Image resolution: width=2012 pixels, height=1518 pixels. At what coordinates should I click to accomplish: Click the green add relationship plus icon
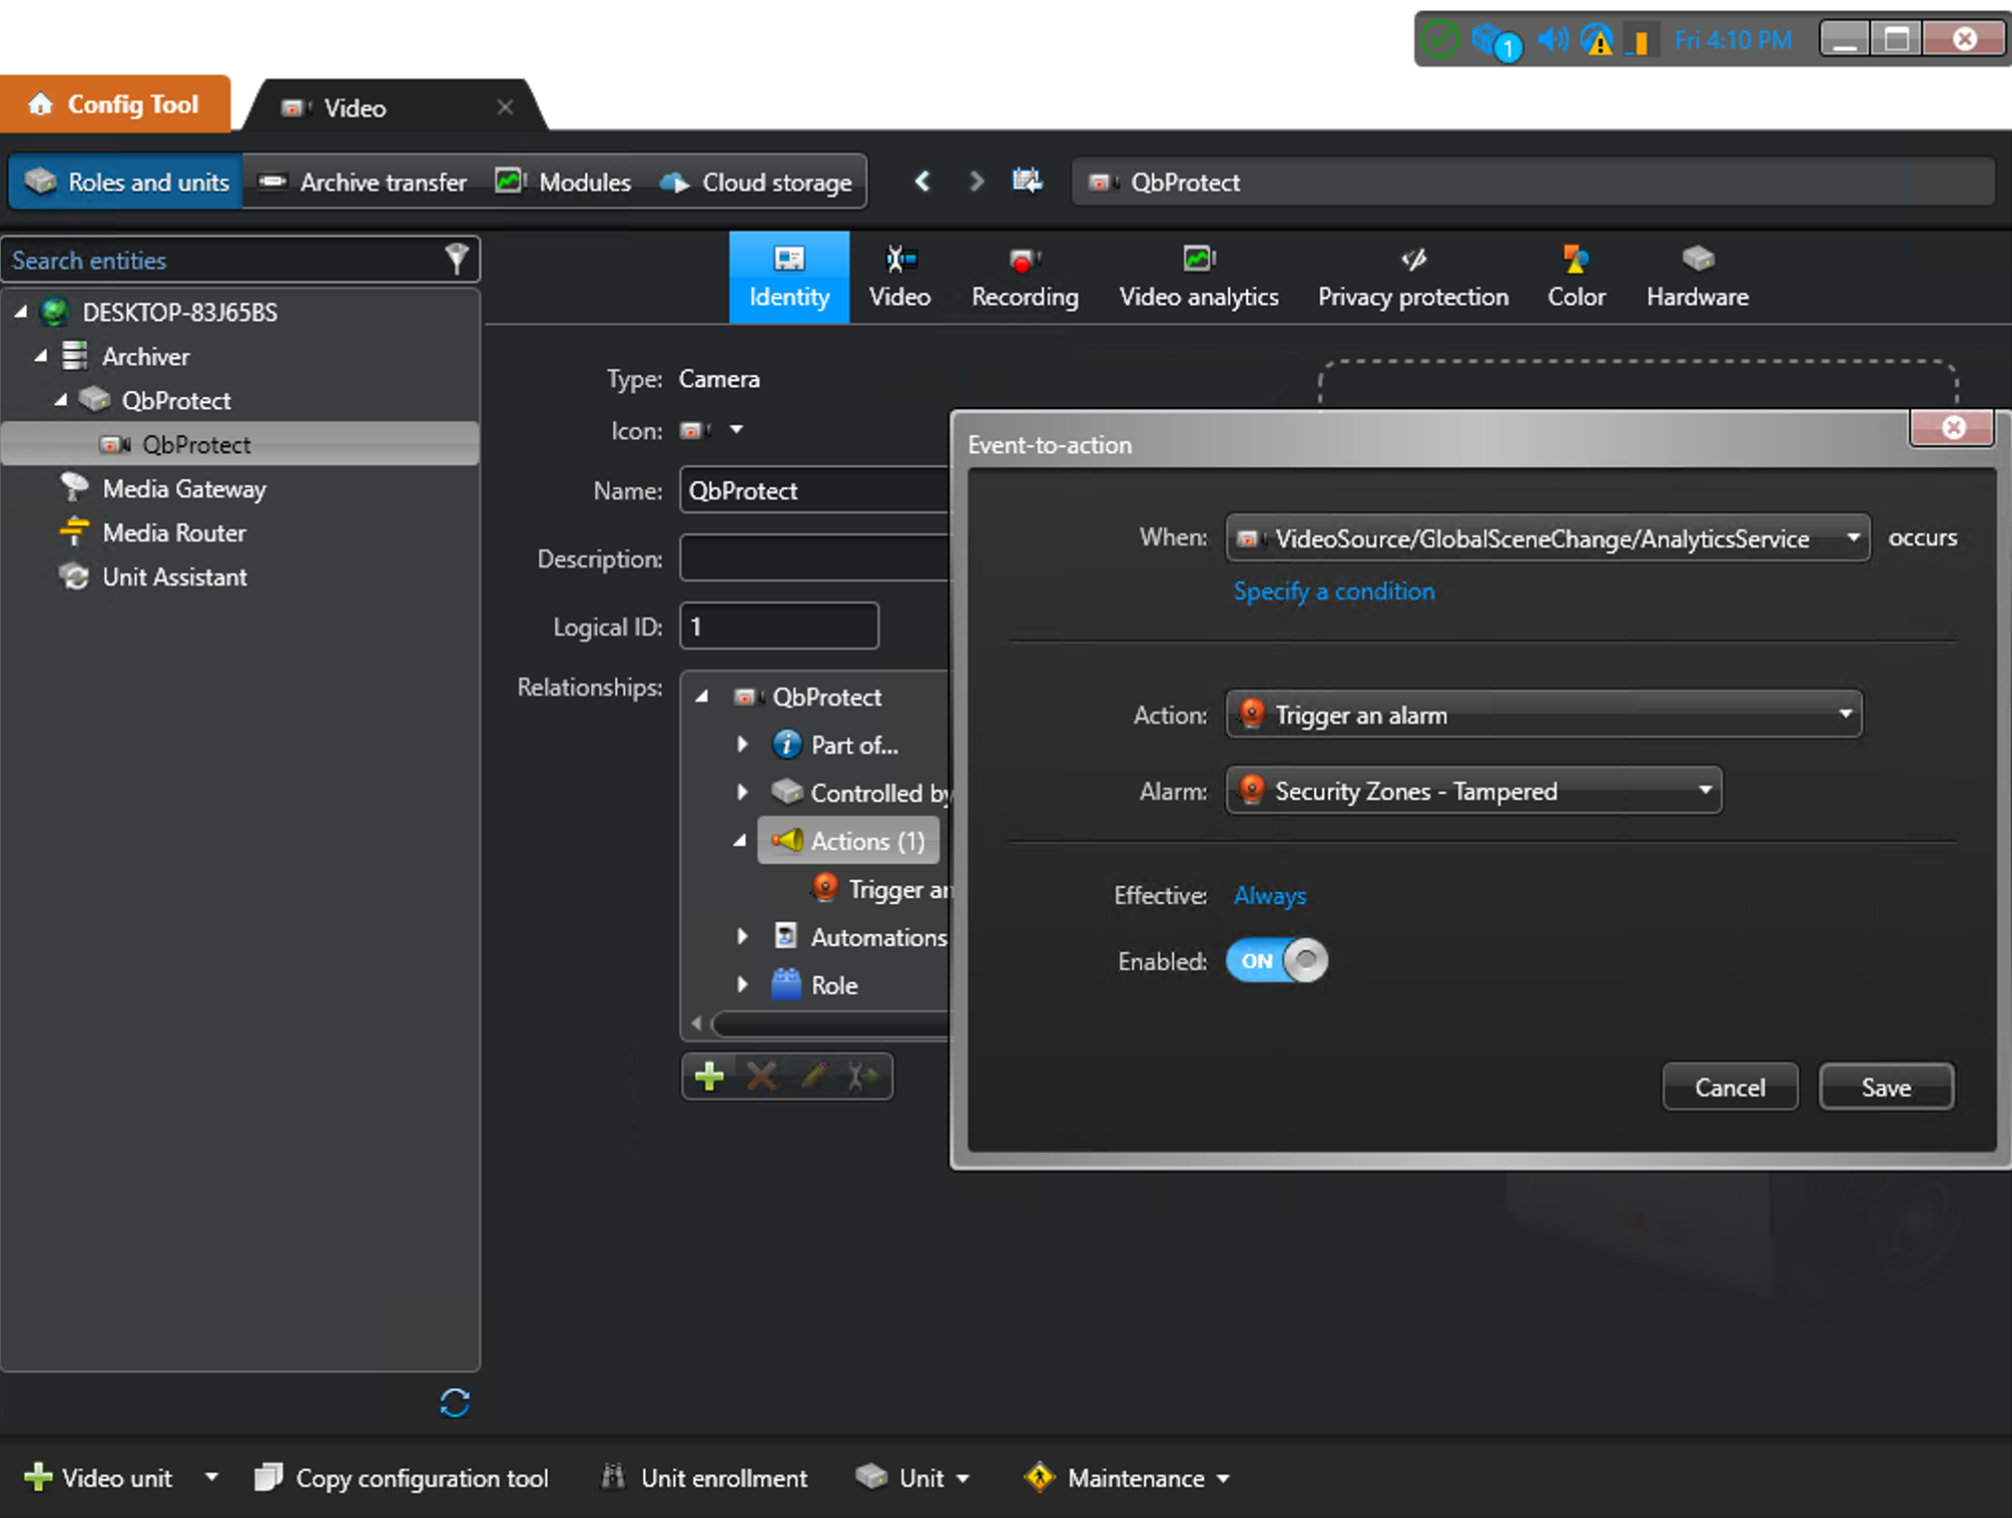coord(709,1076)
